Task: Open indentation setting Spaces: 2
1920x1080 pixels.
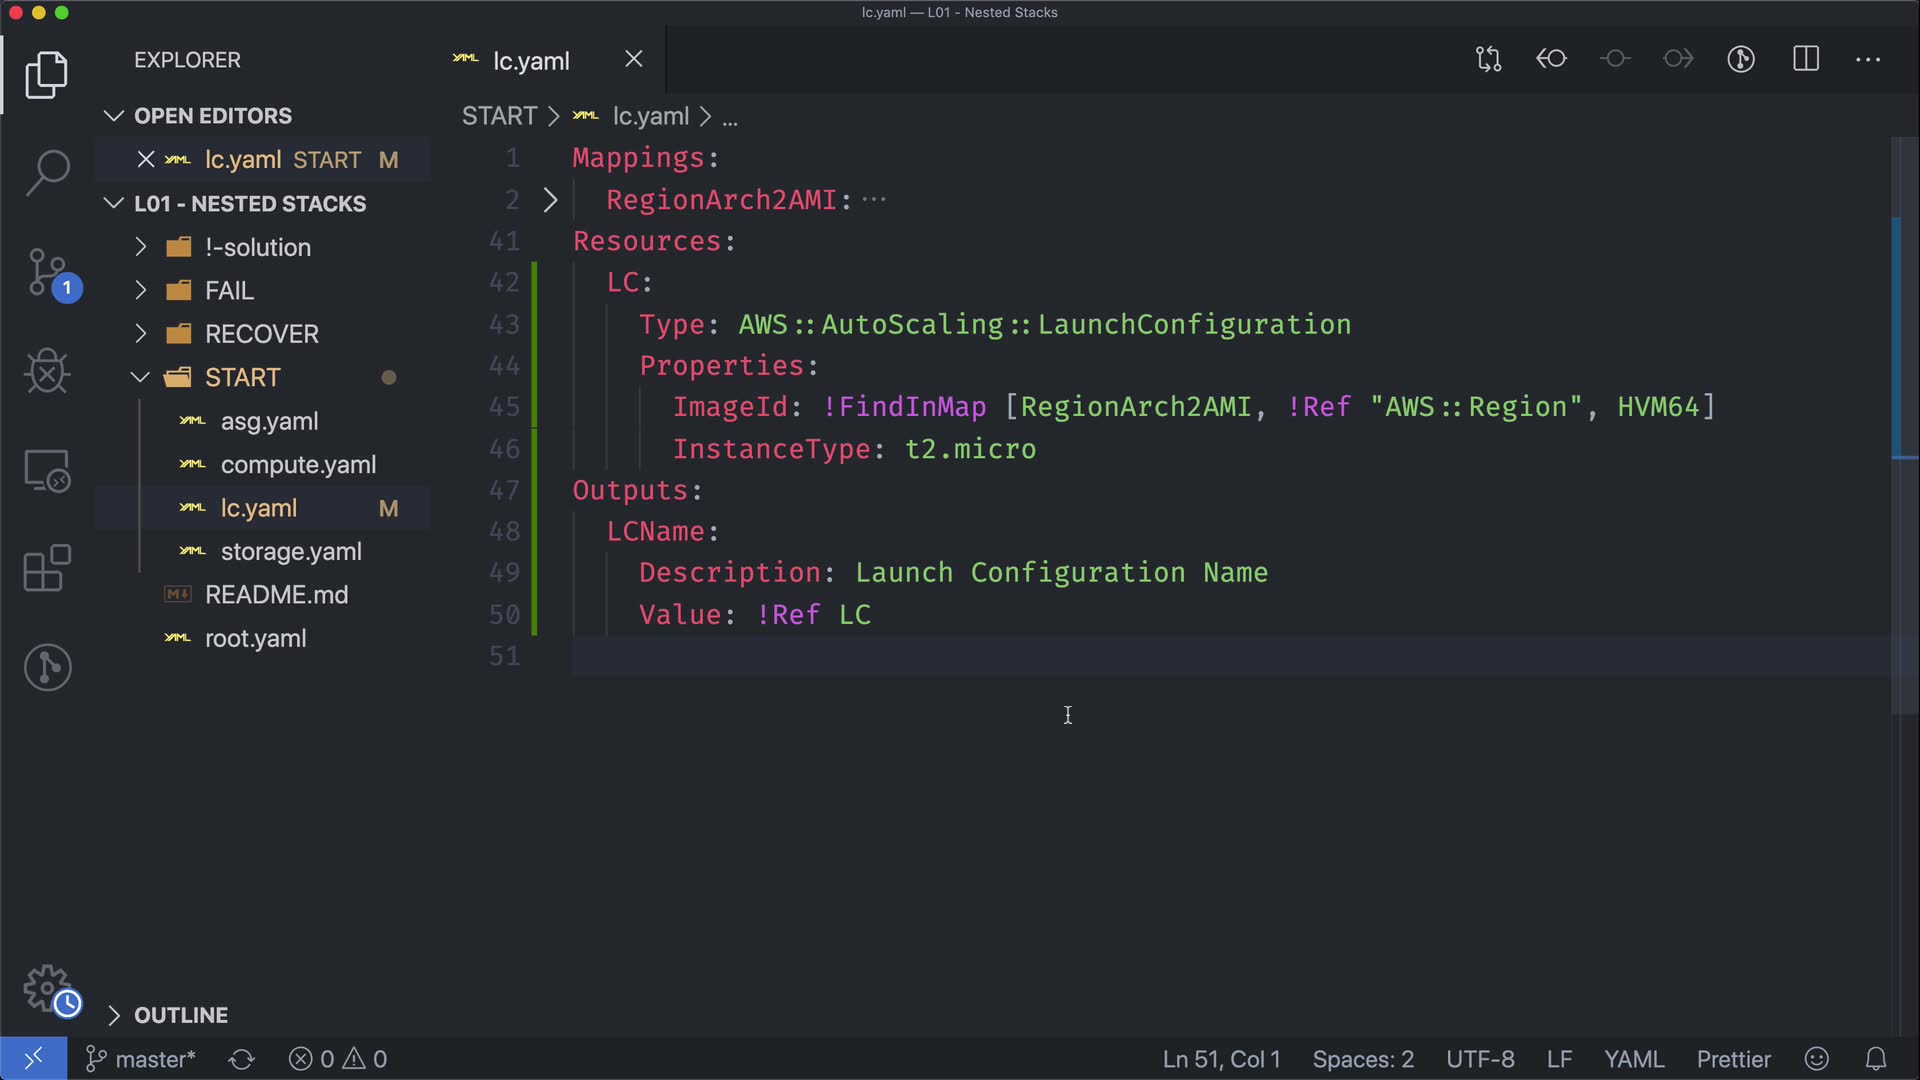Action: pos(1363,1059)
